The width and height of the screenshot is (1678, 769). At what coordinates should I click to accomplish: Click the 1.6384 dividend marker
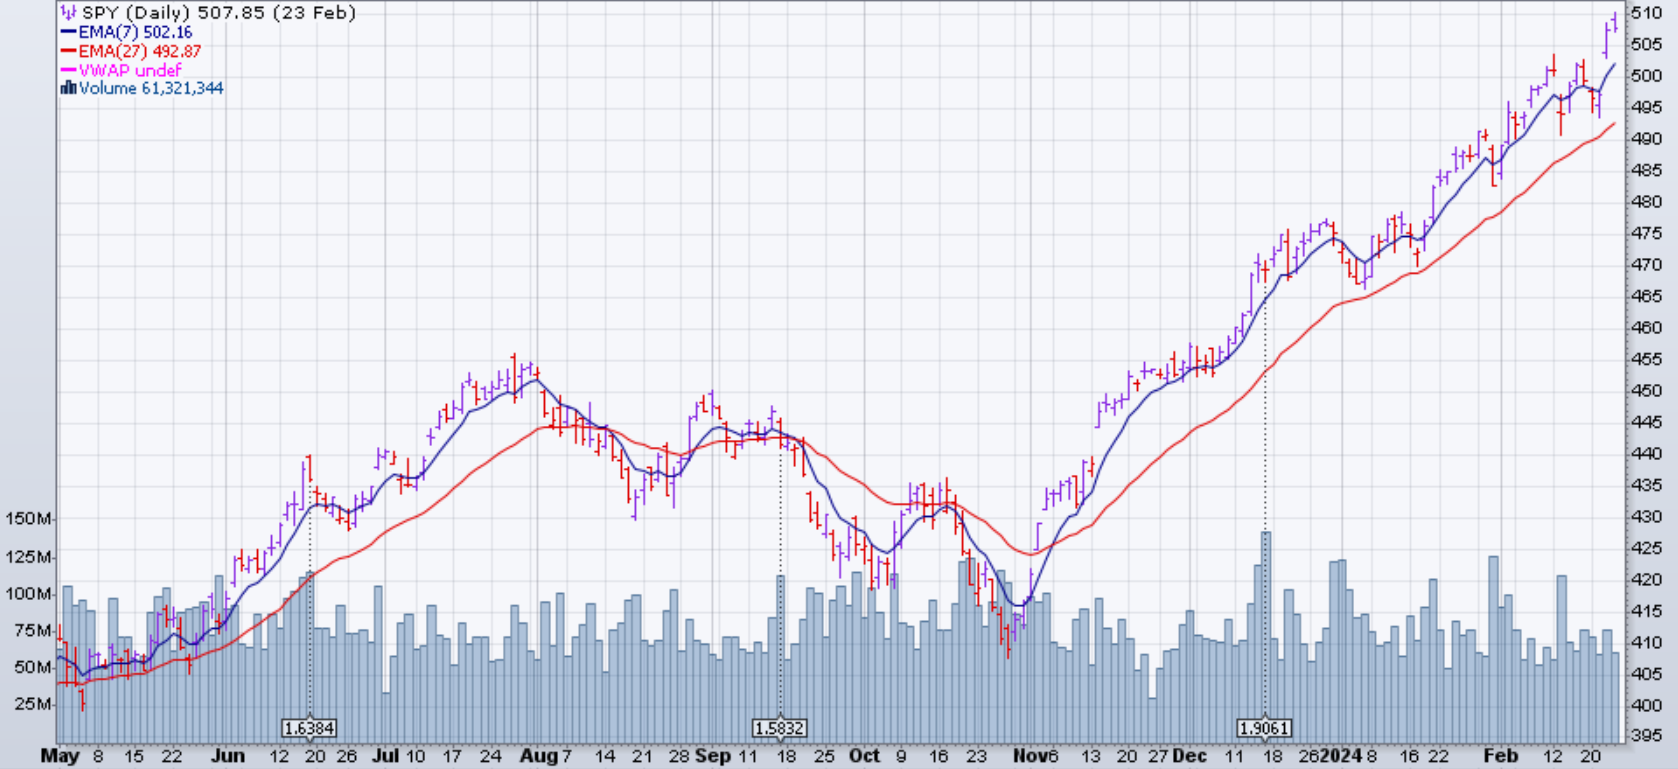point(309,728)
